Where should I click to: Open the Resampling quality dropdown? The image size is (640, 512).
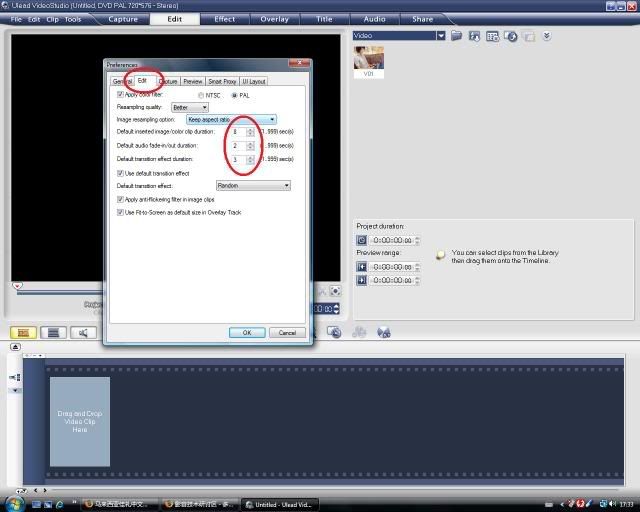pyautogui.click(x=190, y=107)
